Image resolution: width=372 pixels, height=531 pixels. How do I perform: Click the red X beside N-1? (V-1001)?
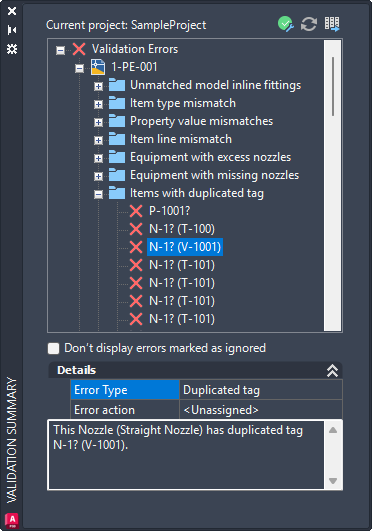(136, 247)
